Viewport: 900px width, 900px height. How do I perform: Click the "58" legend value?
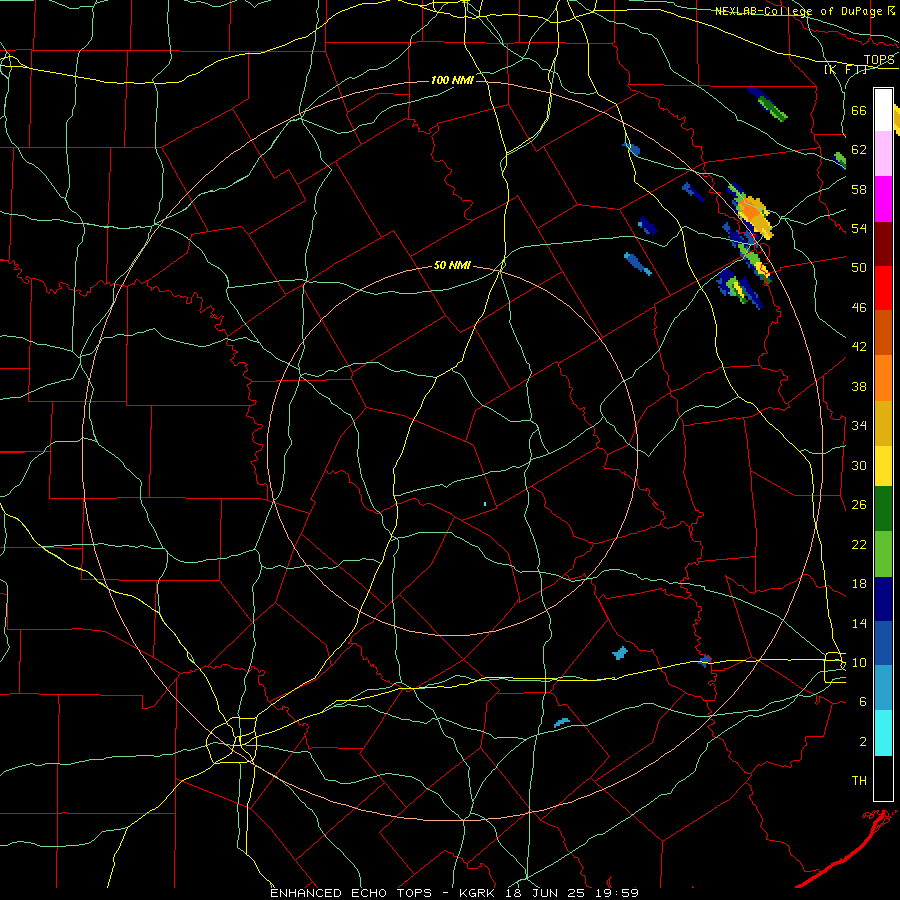point(859,189)
